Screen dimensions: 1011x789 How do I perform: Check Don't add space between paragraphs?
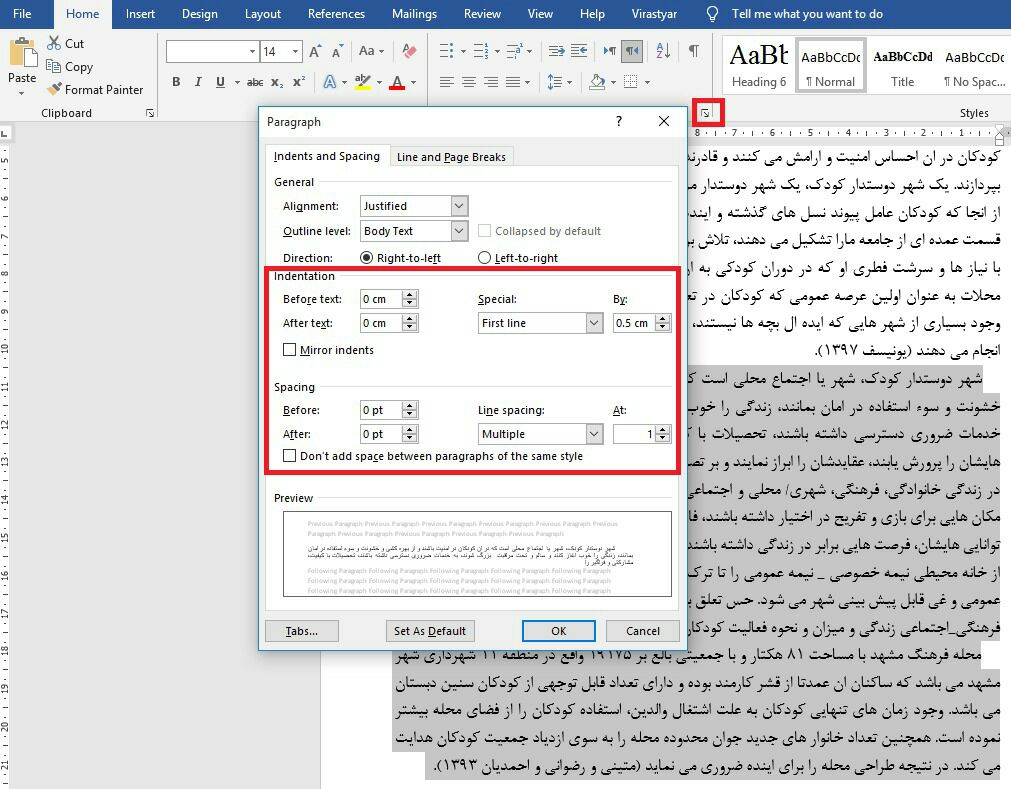coord(290,456)
